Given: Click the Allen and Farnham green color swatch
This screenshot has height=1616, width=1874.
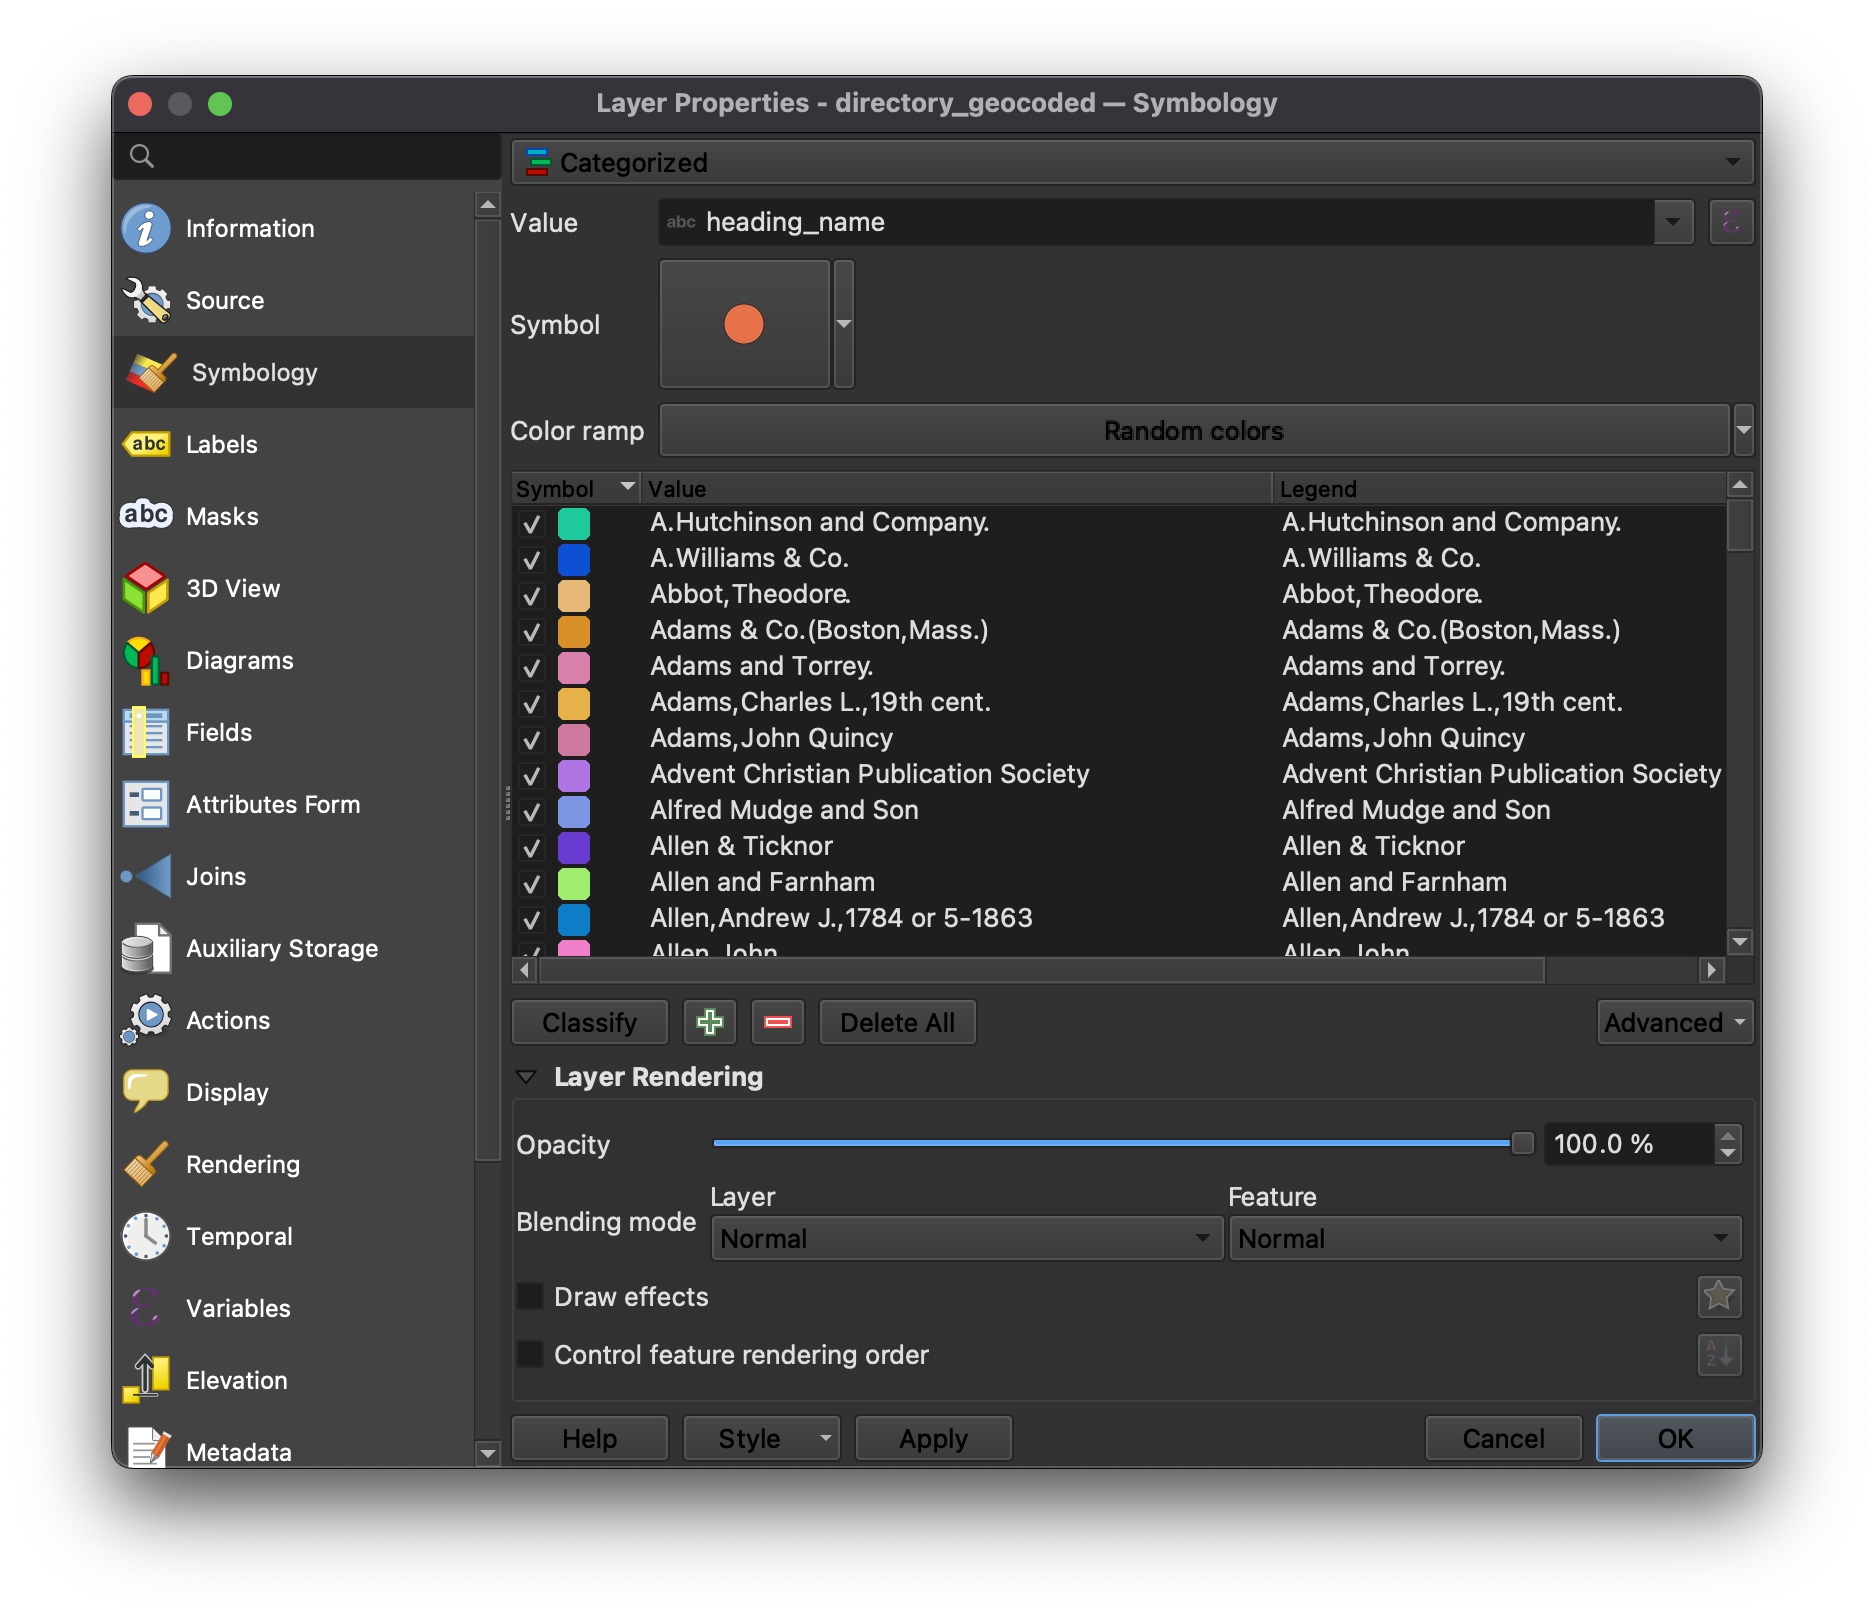Looking at the screenshot, I should (x=573, y=883).
